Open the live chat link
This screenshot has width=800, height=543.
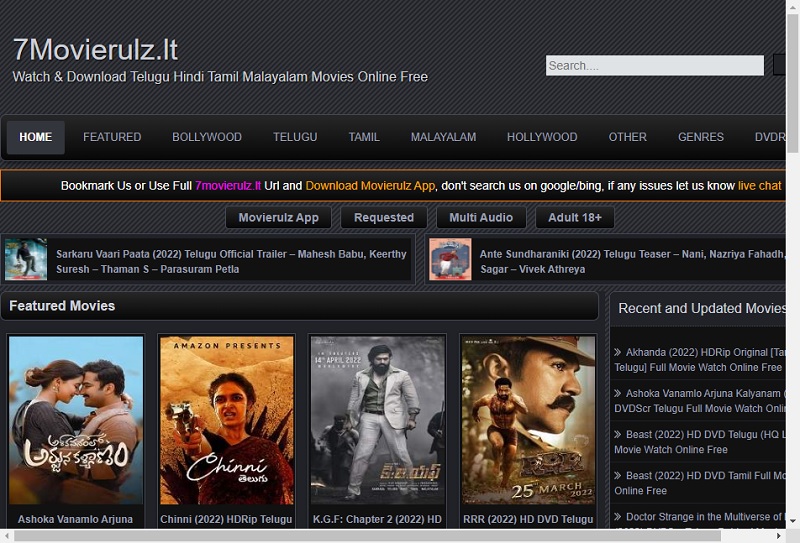[x=759, y=186]
